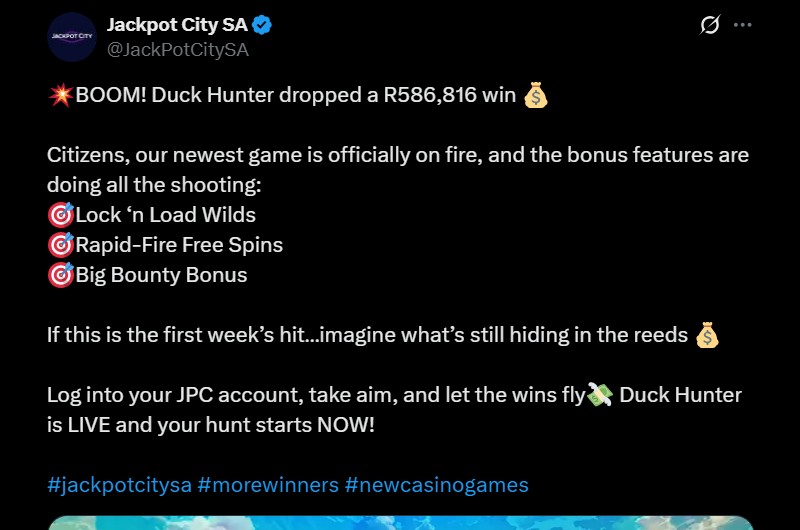Click target emoji beside Rapid-Fire Free Spins
This screenshot has height=530, width=800.
click(60, 245)
